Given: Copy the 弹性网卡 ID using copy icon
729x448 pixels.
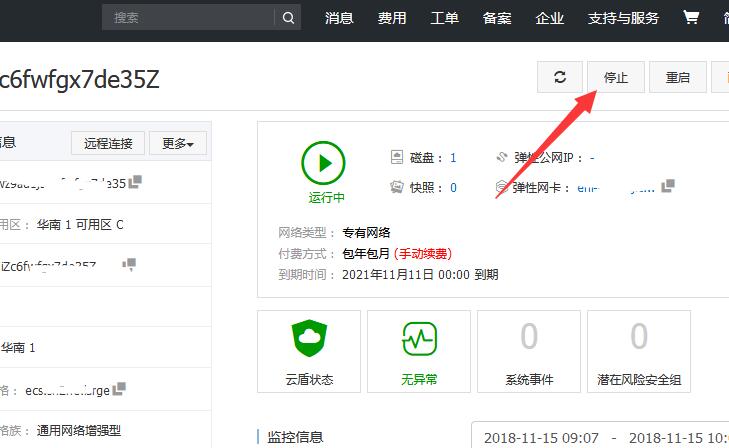Looking at the screenshot, I should click(668, 186).
